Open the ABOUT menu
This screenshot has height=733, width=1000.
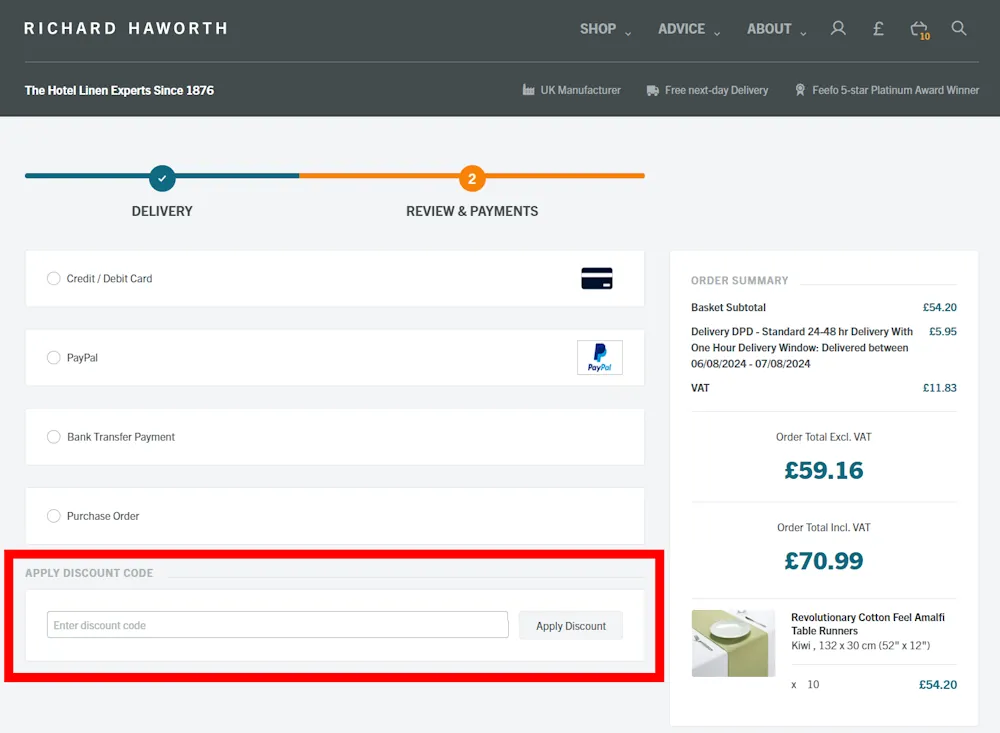point(769,29)
